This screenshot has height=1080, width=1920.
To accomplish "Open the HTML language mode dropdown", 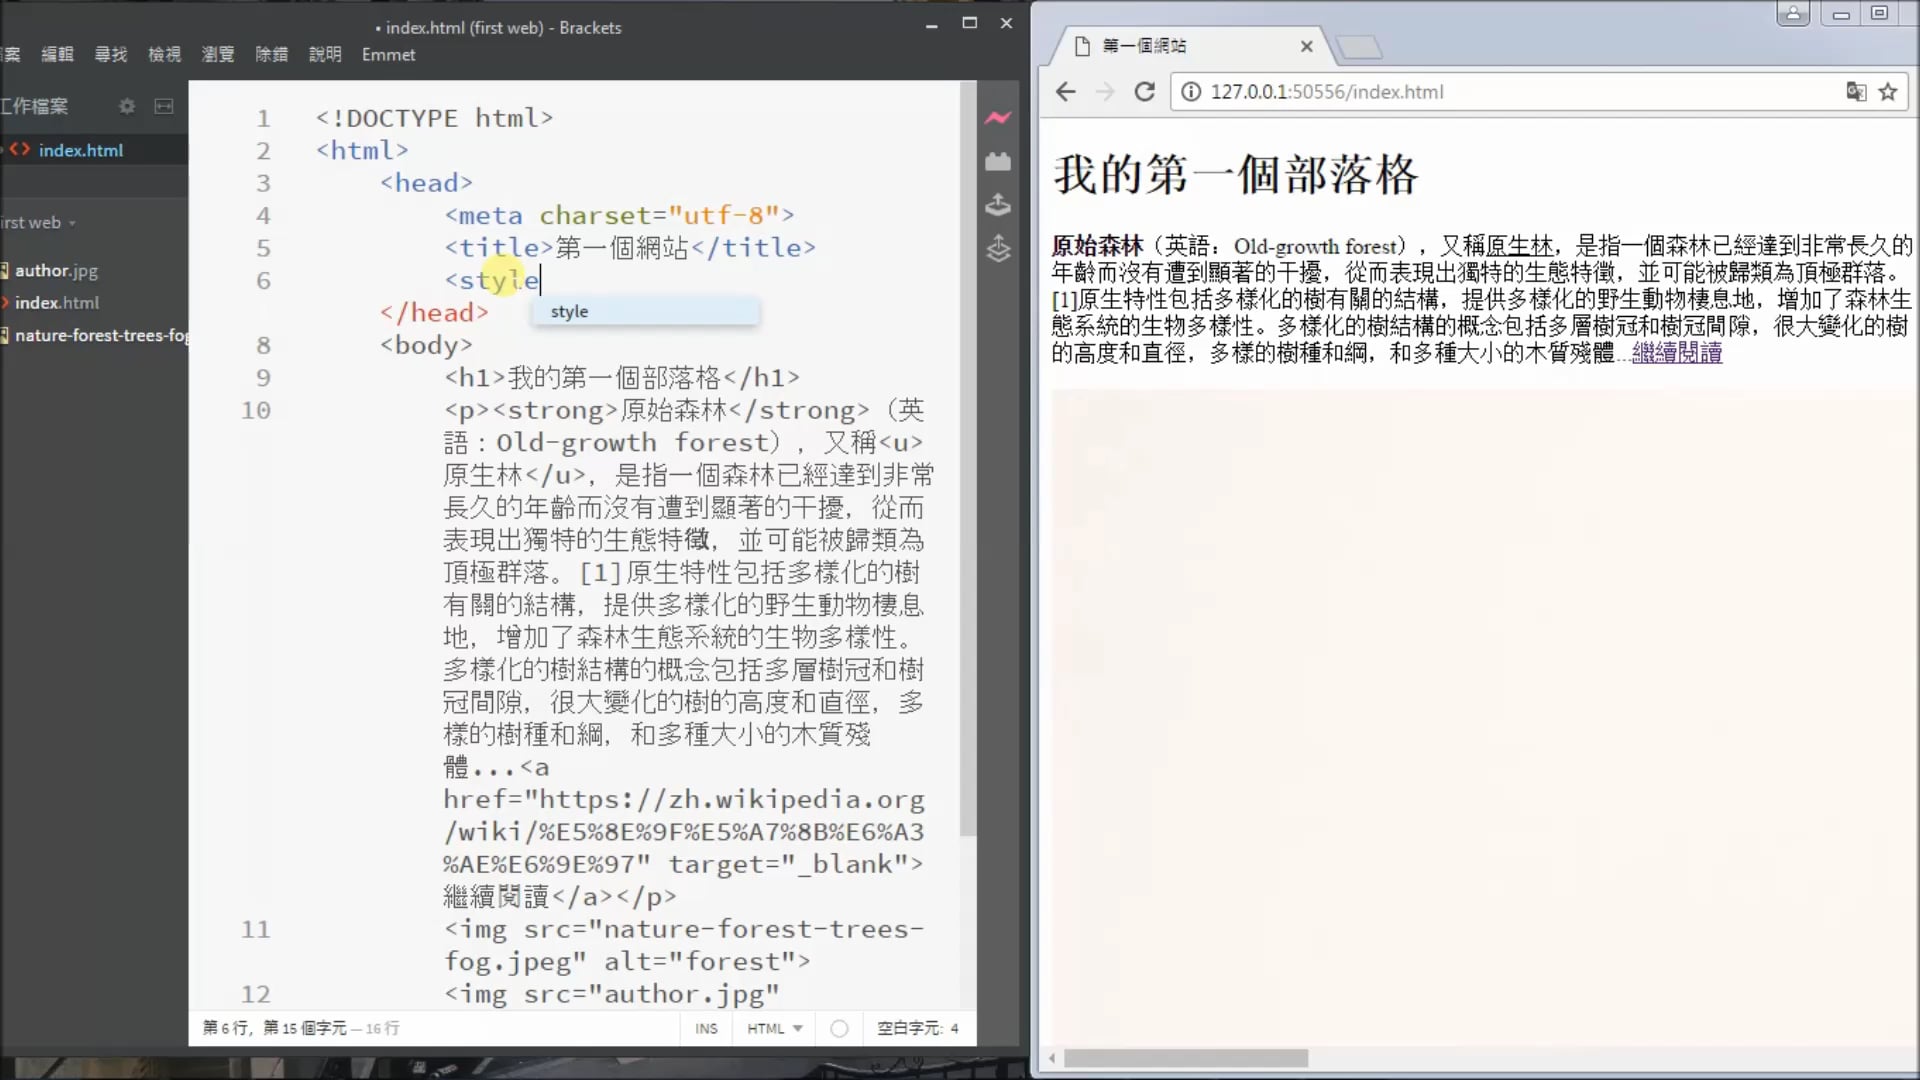I will (x=774, y=1028).
